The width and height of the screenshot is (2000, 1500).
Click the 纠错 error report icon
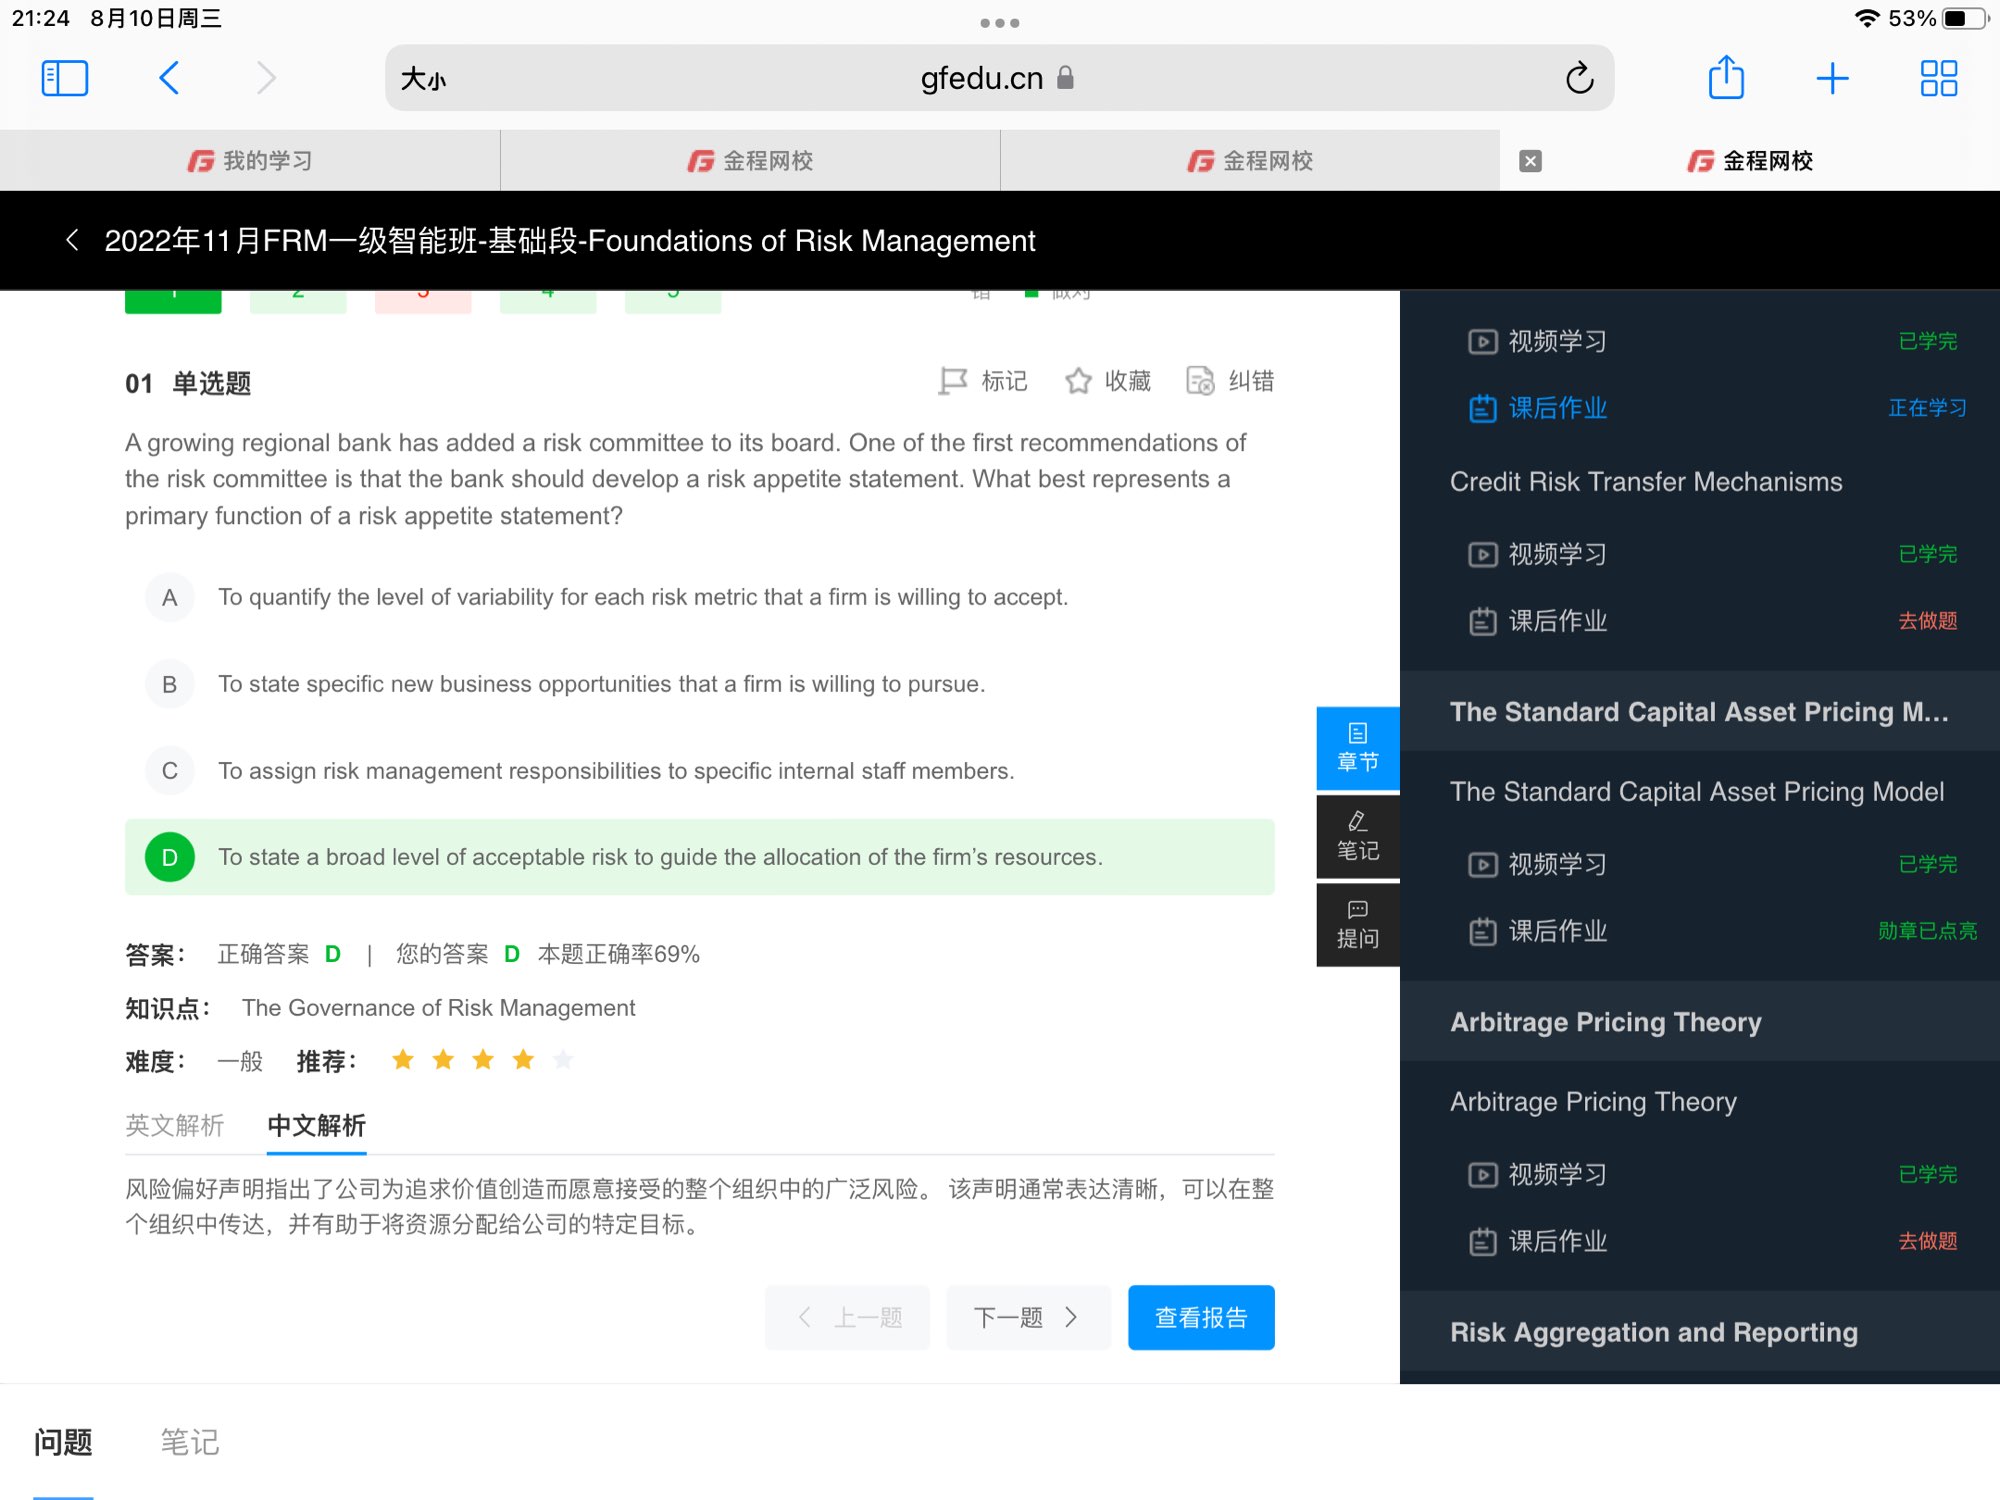click(1200, 381)
